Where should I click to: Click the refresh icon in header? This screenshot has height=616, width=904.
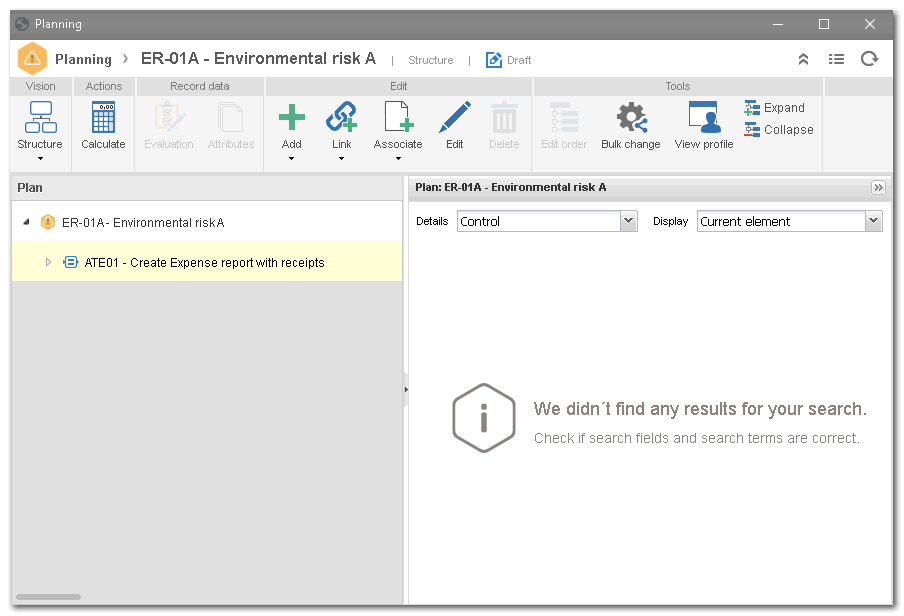click(869, 59)
